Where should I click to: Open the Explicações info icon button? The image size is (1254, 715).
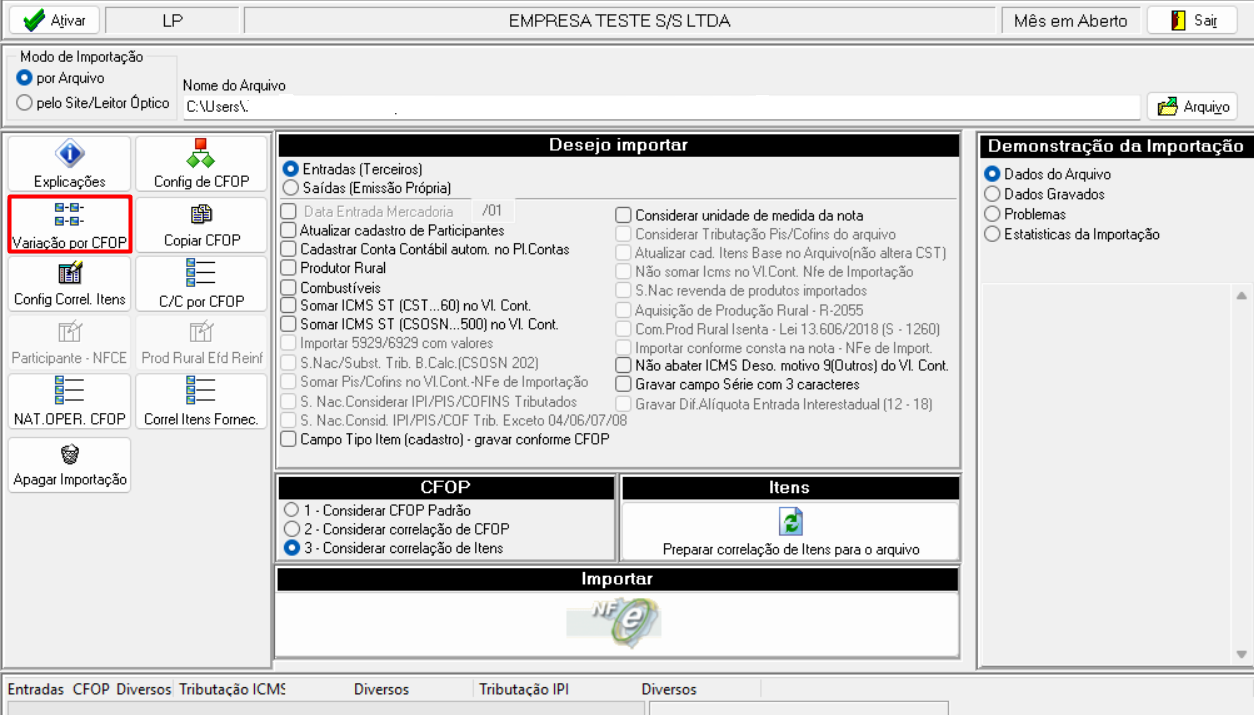coord(69,164)
